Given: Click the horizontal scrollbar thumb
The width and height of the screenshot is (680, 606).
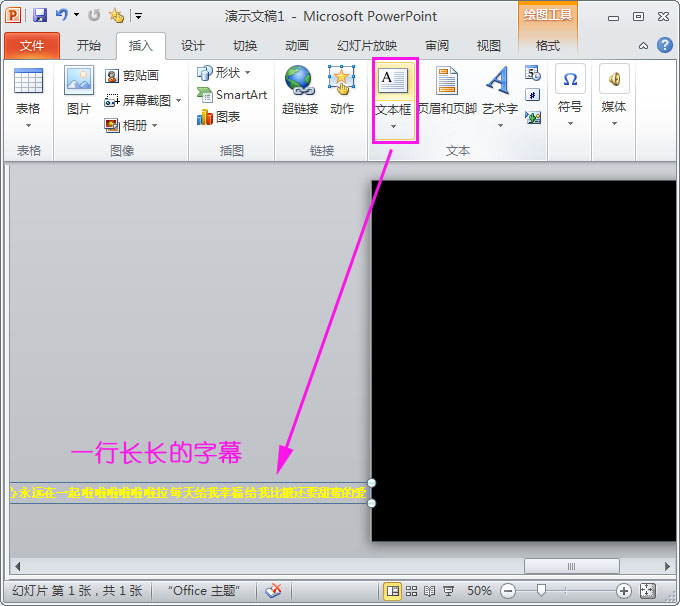Looking at the screenshot, I should coord(572,567).
